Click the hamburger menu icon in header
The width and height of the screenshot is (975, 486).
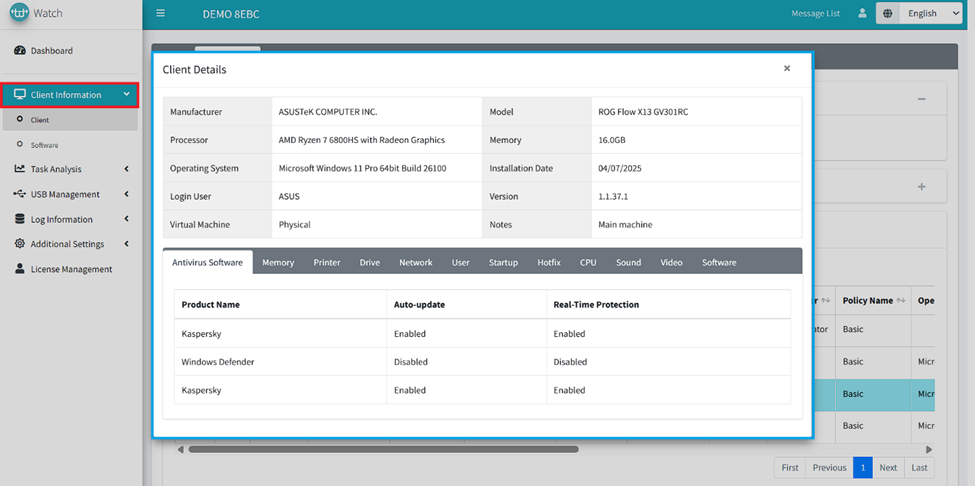coord(160,14)
